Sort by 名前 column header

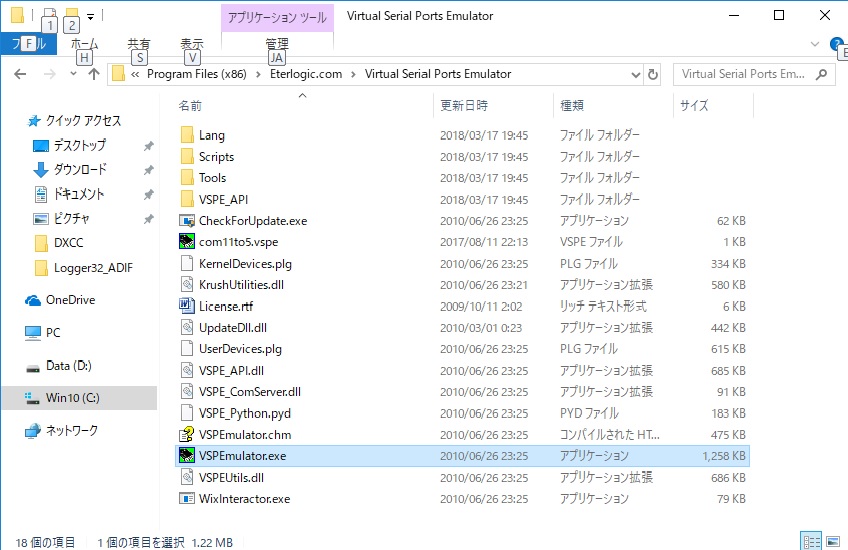point(303,105)
